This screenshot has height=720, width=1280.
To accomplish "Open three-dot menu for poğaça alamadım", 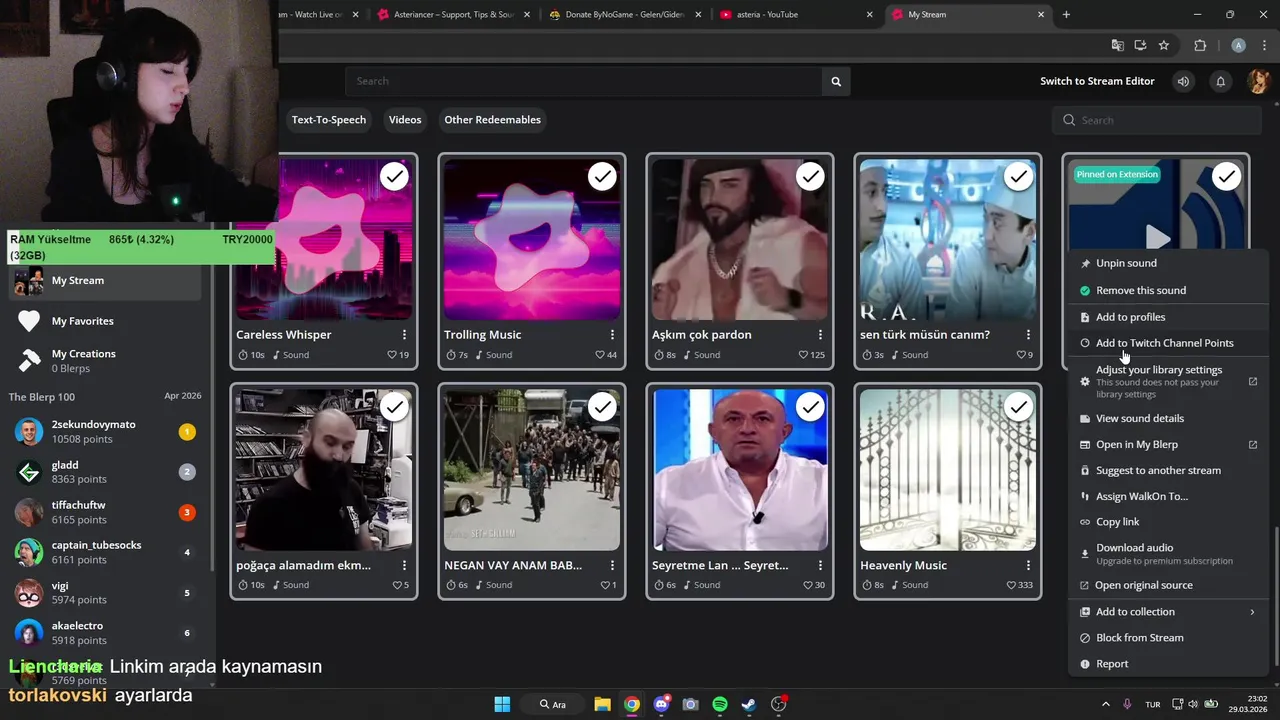I will pos(404,565).
